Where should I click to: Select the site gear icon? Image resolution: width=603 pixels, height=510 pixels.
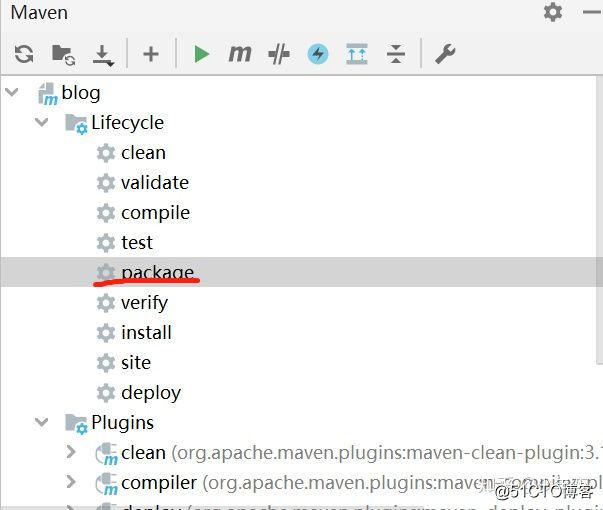(x=106, y=363)
